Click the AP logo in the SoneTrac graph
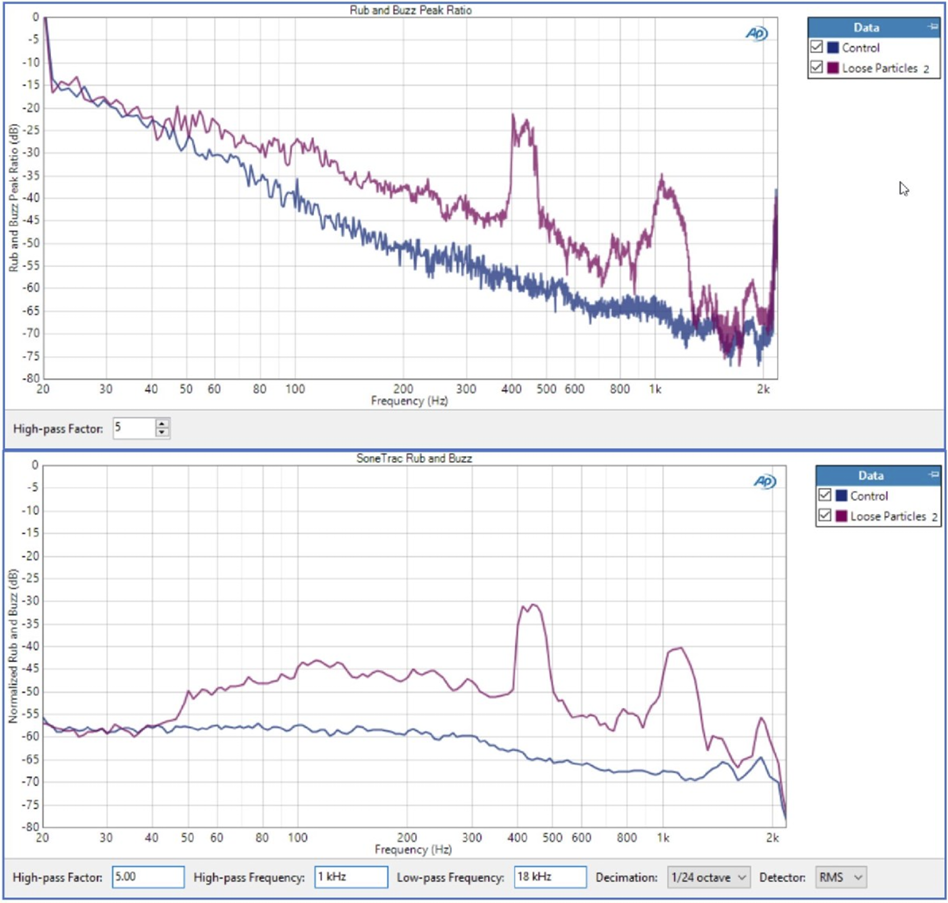The image size is (948, 903). pyautogui.click(x=765, y=482)
